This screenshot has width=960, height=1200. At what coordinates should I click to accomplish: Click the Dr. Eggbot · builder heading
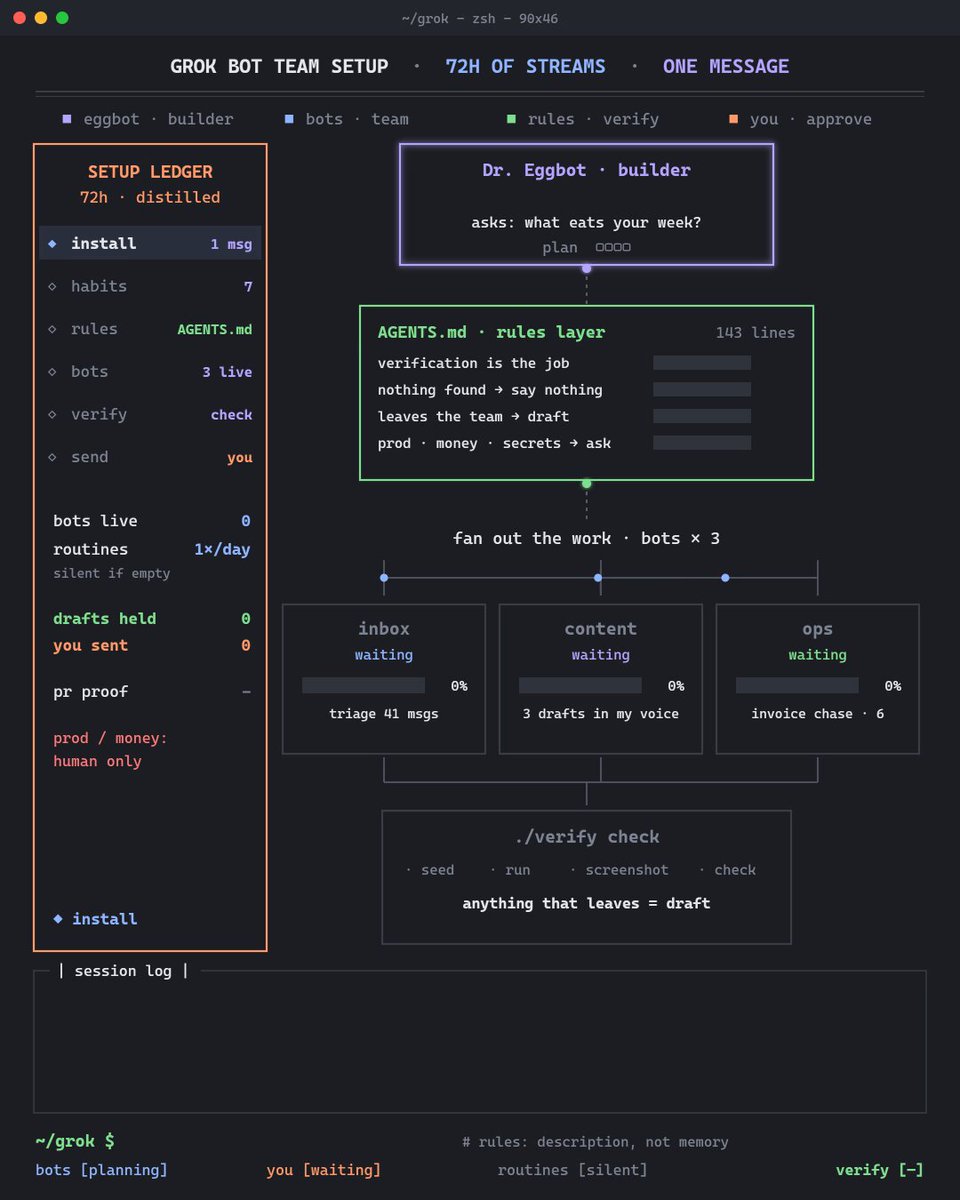pos(586,170)
